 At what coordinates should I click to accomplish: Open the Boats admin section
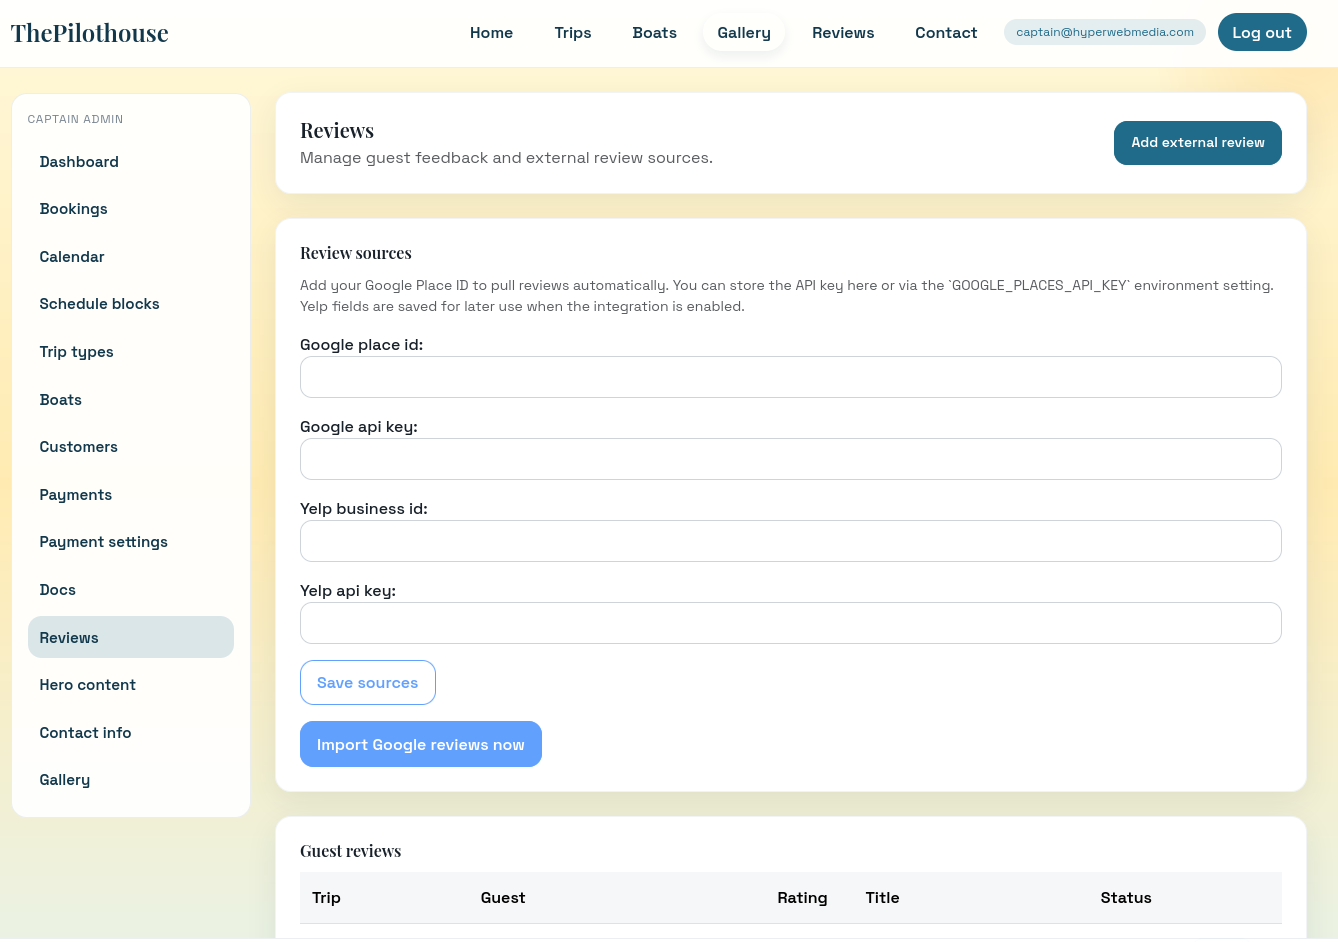[x=60, y=400]
